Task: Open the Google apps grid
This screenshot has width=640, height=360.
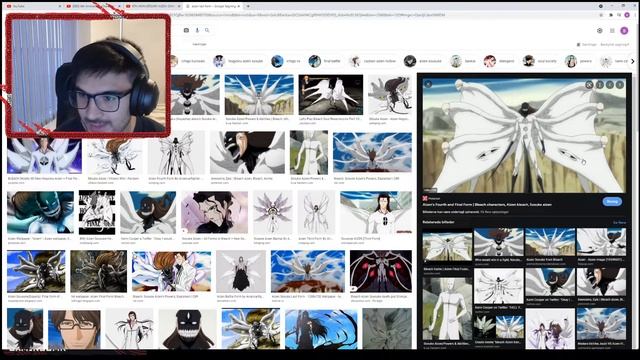Action: [x=612, y=31]
